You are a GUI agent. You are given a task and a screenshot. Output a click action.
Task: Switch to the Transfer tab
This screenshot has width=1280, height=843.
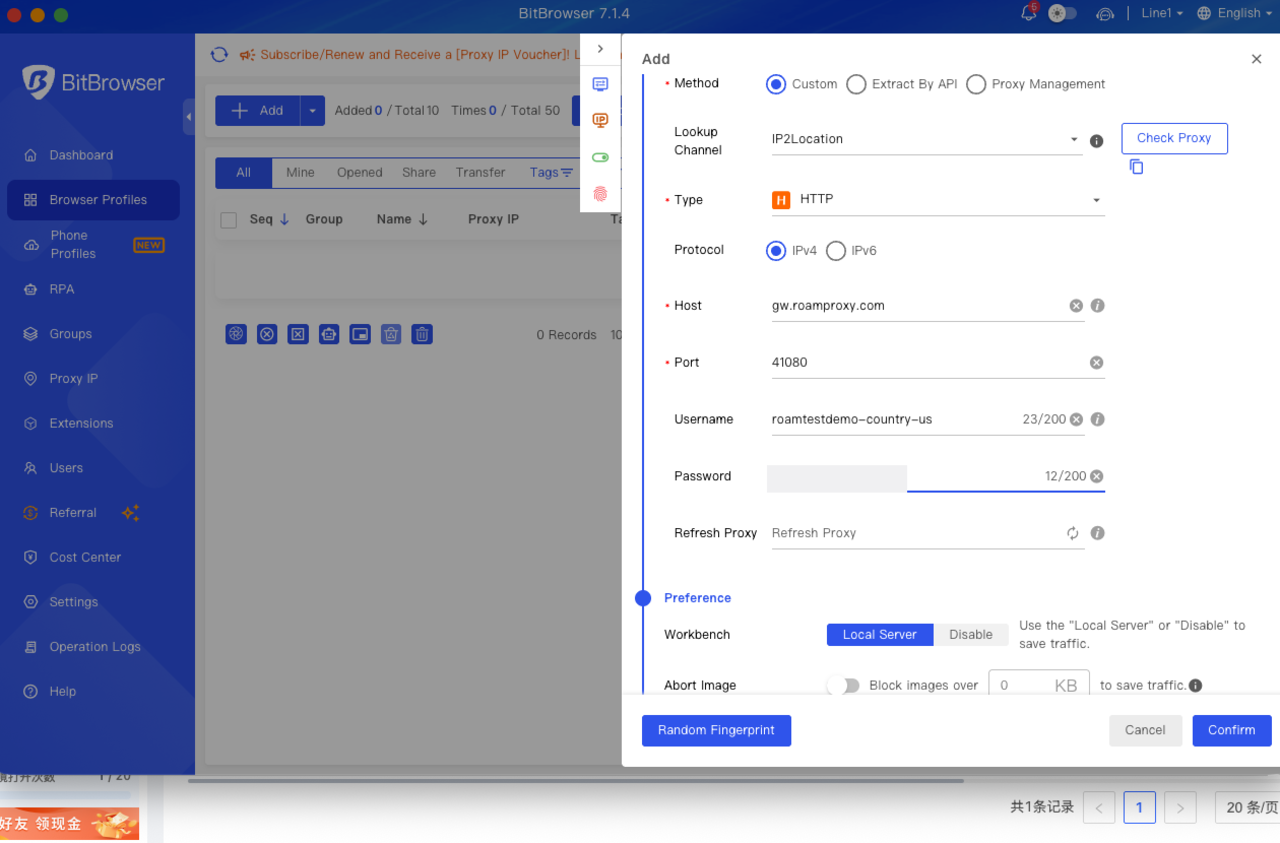[x=480, y=173]
